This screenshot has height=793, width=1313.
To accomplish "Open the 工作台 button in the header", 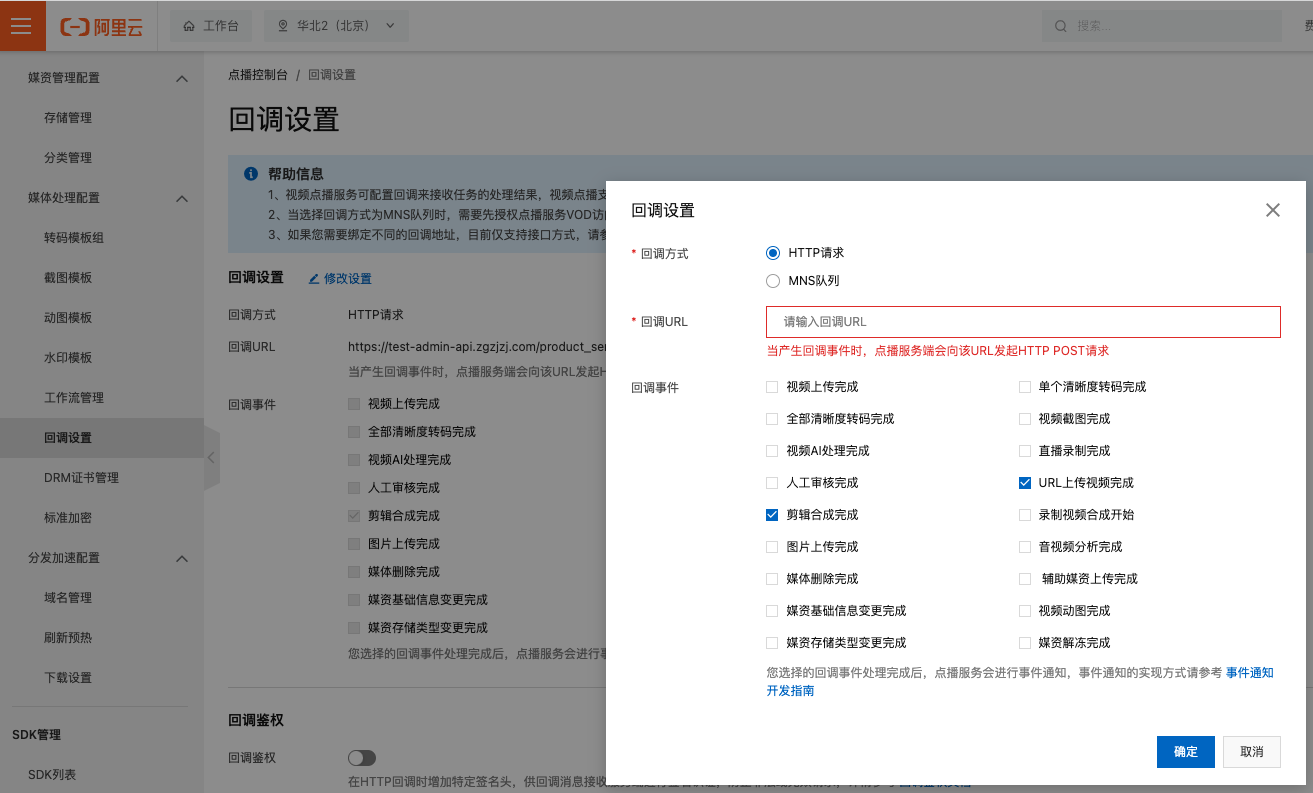I will [211, 26].
